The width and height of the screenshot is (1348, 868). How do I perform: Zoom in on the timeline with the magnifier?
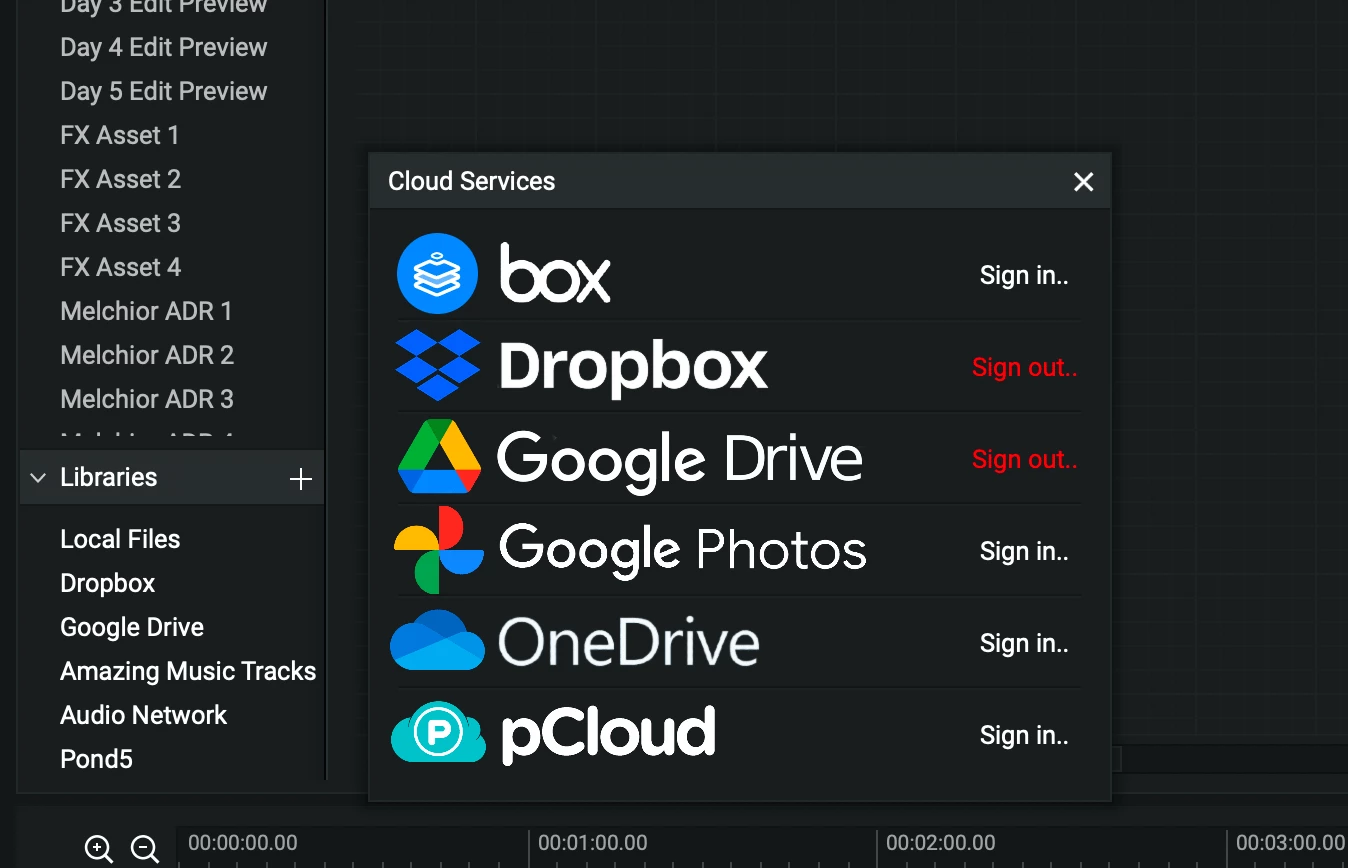(x=98, y=849)
